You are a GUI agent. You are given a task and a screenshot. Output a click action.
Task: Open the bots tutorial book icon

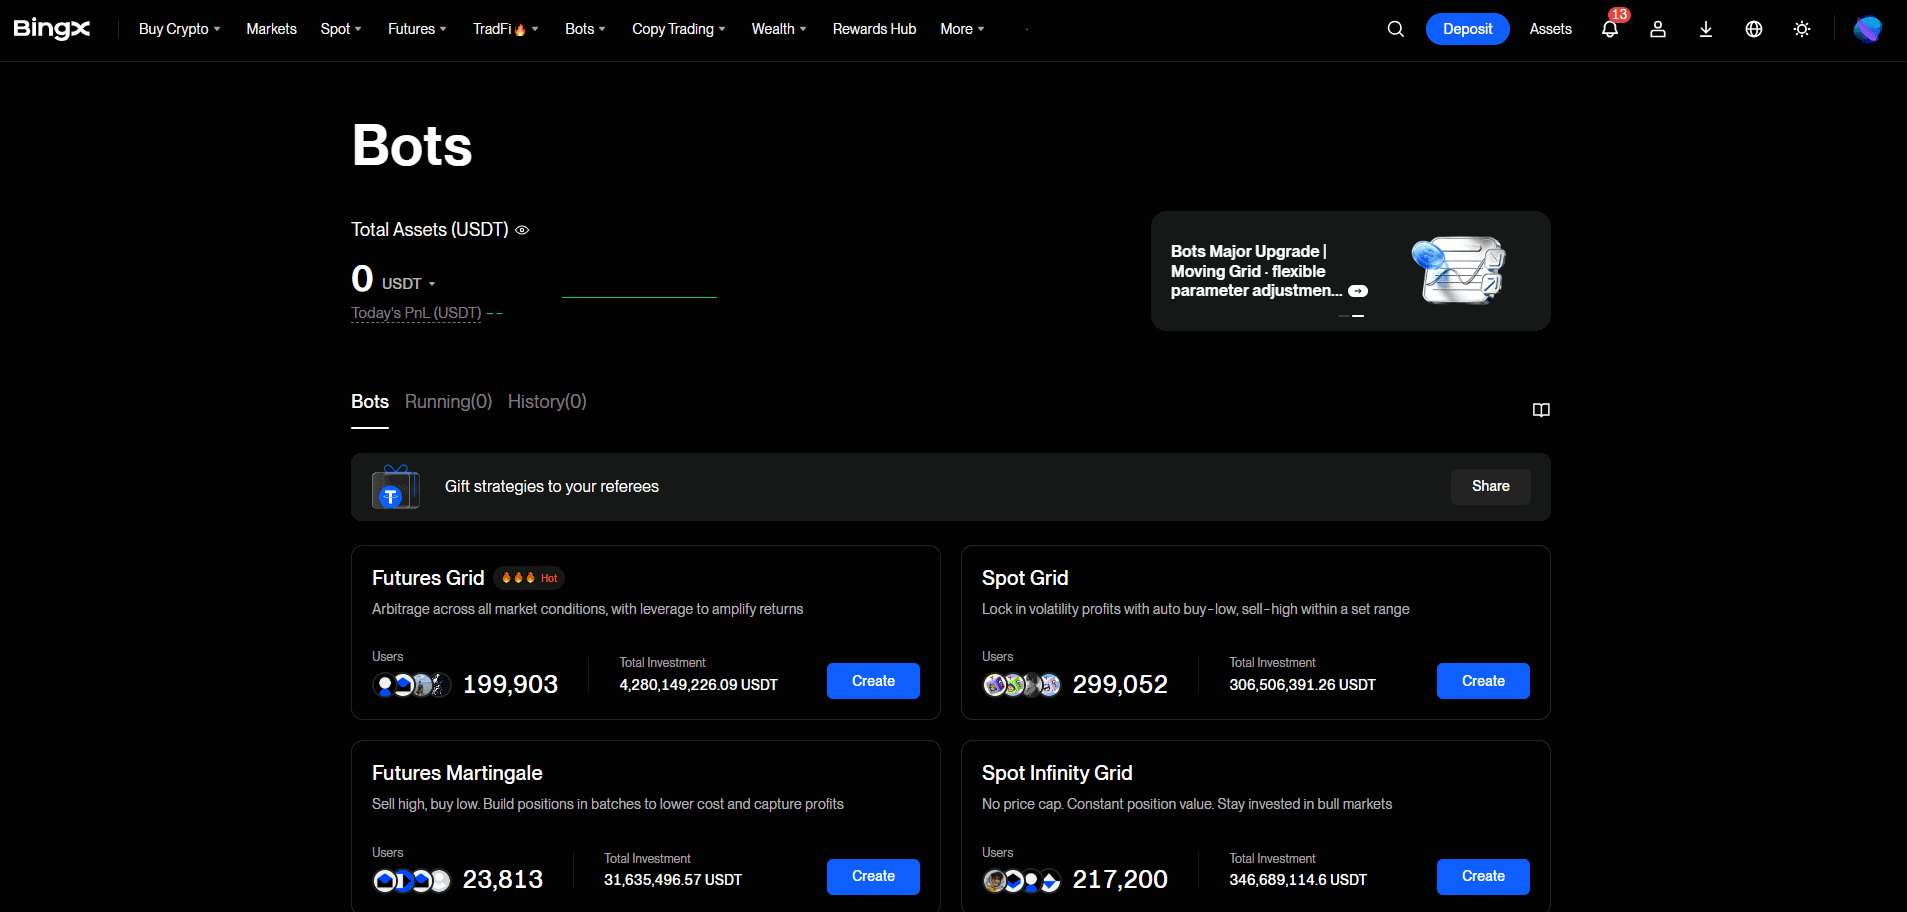(1541, 410)
